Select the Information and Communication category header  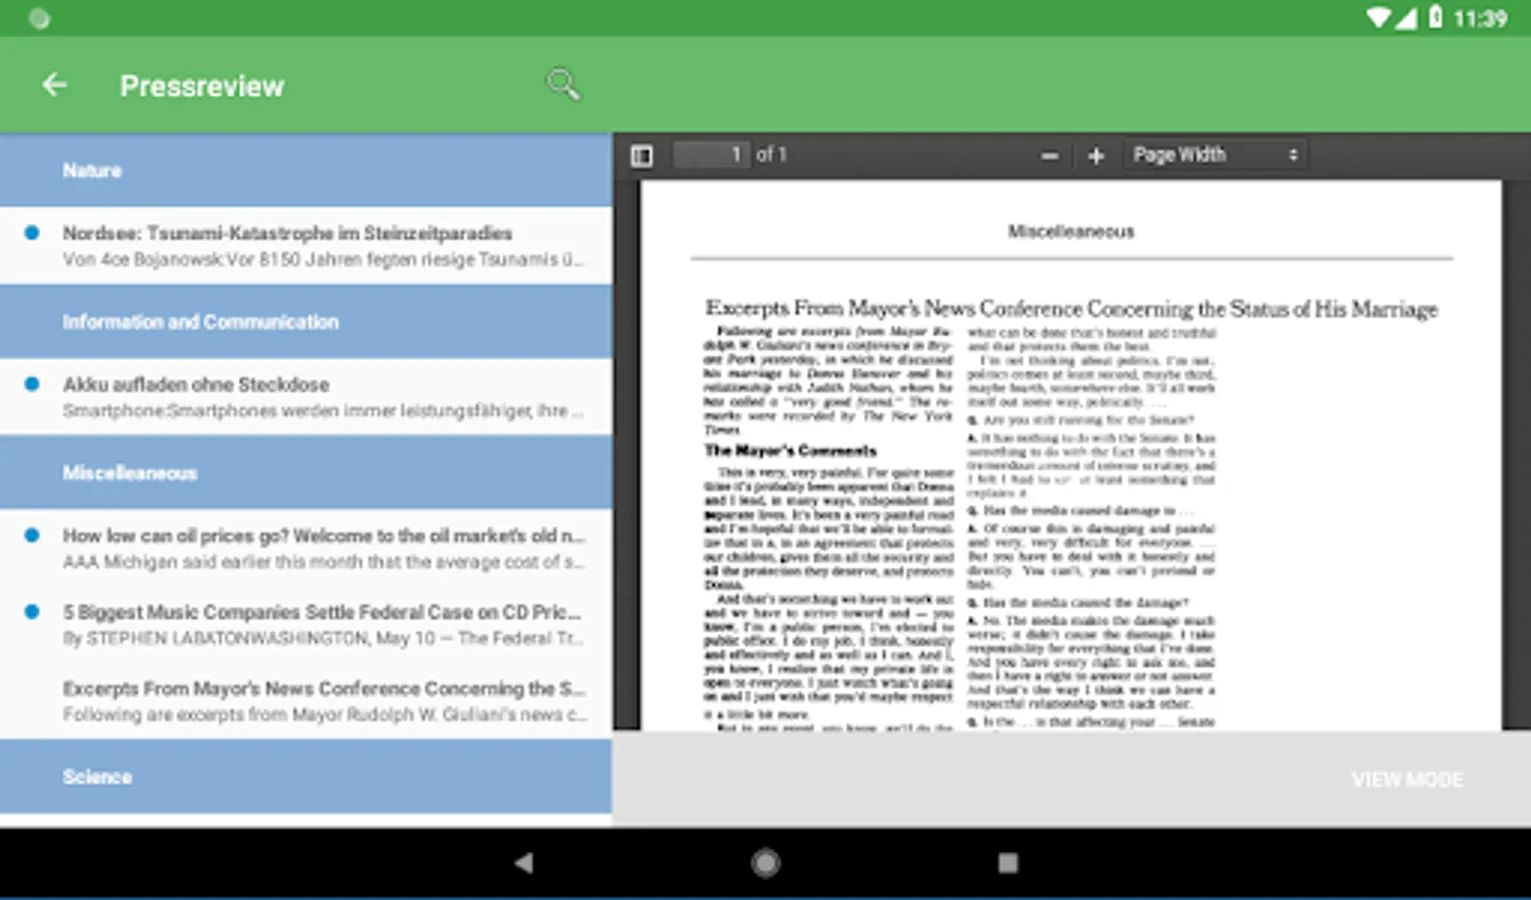click(306, 322)
